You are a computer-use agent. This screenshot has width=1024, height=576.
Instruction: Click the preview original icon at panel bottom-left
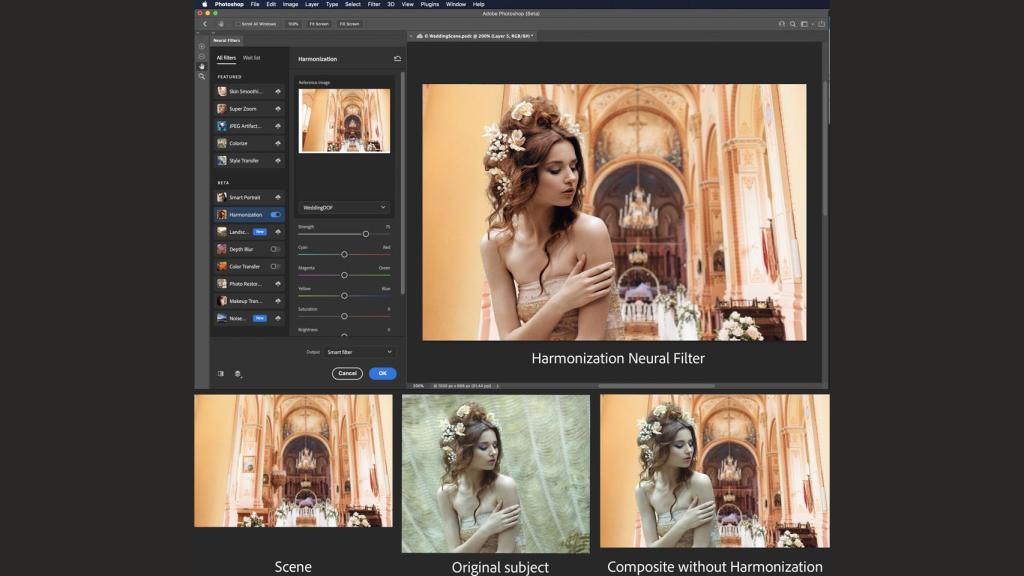coord(221,373)
